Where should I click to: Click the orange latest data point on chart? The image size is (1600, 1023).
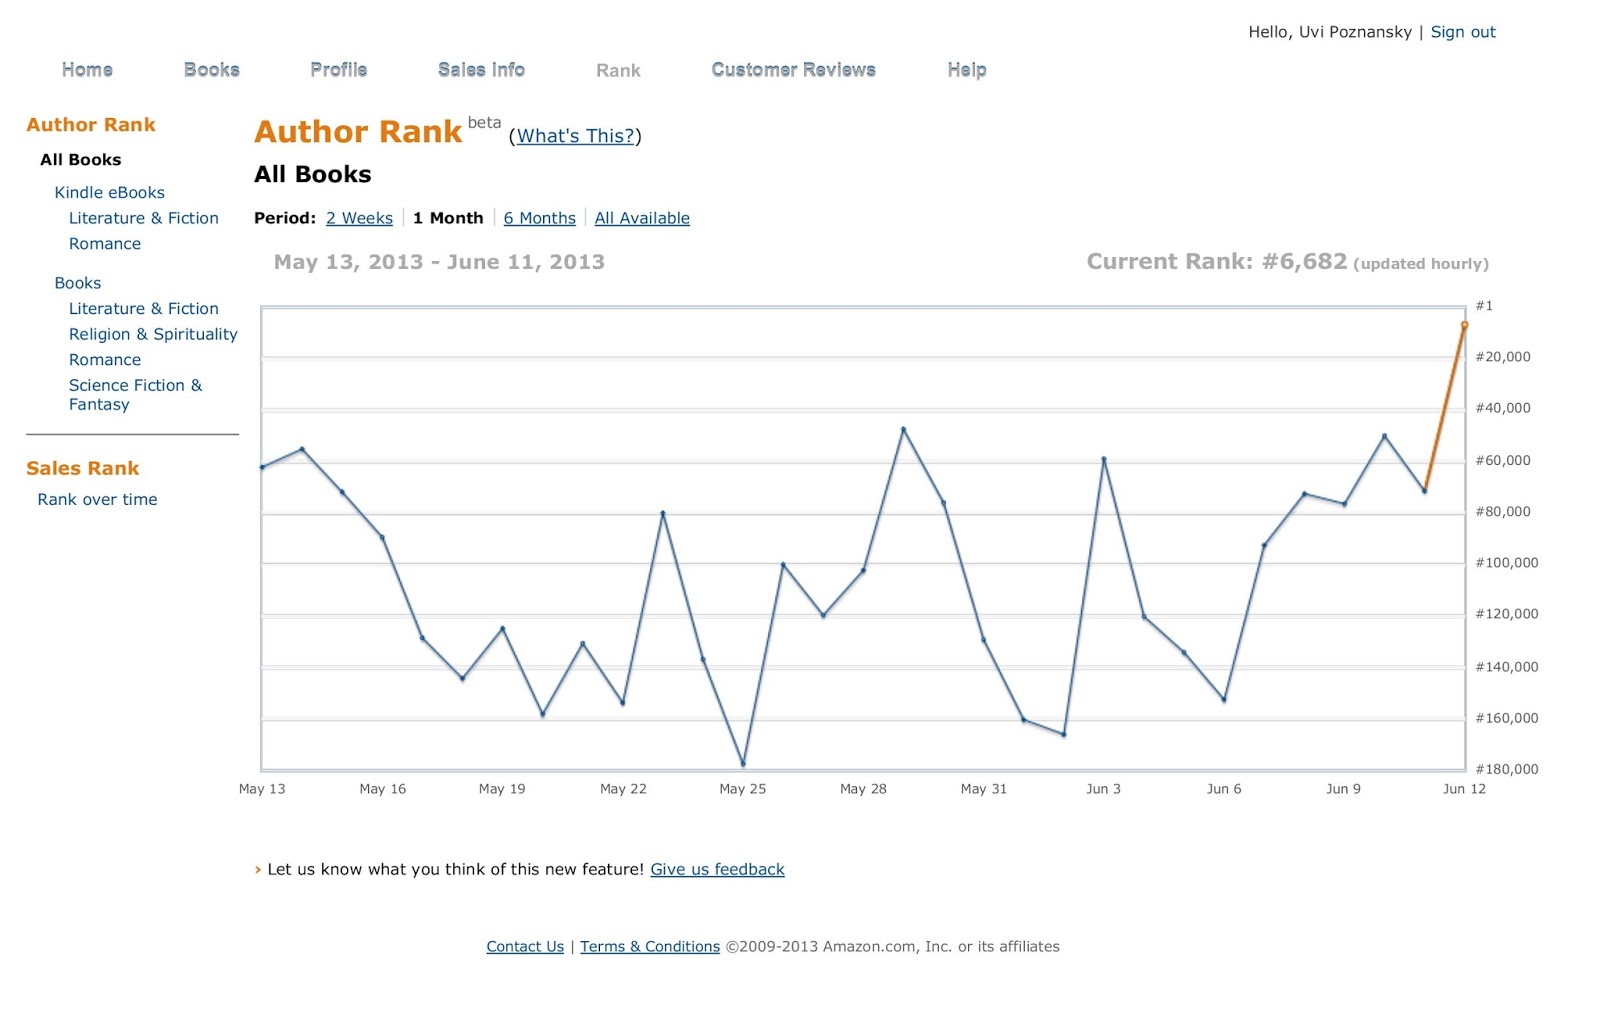tap(1464, 325)
